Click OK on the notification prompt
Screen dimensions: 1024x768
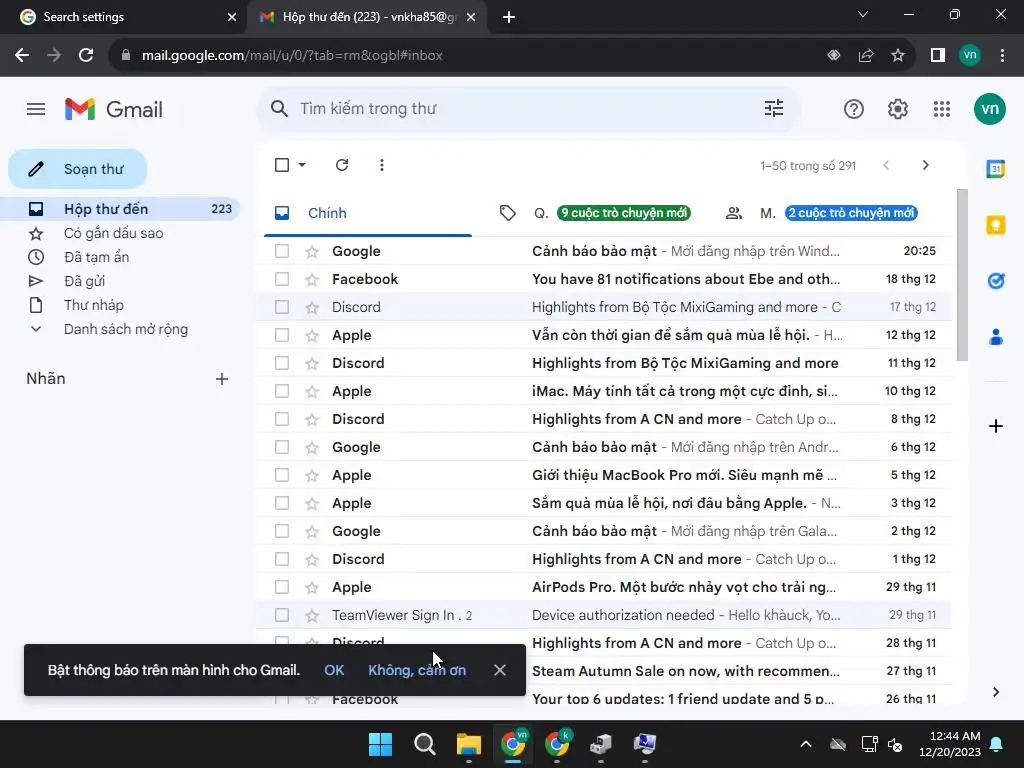click(334, 670)
